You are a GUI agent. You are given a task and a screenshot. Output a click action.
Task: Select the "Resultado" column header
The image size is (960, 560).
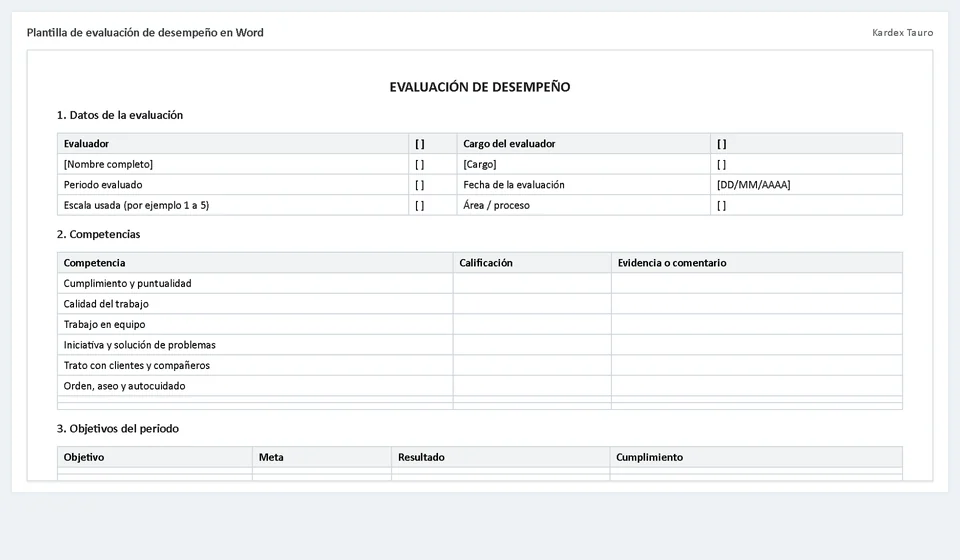(x=501, y=457)
